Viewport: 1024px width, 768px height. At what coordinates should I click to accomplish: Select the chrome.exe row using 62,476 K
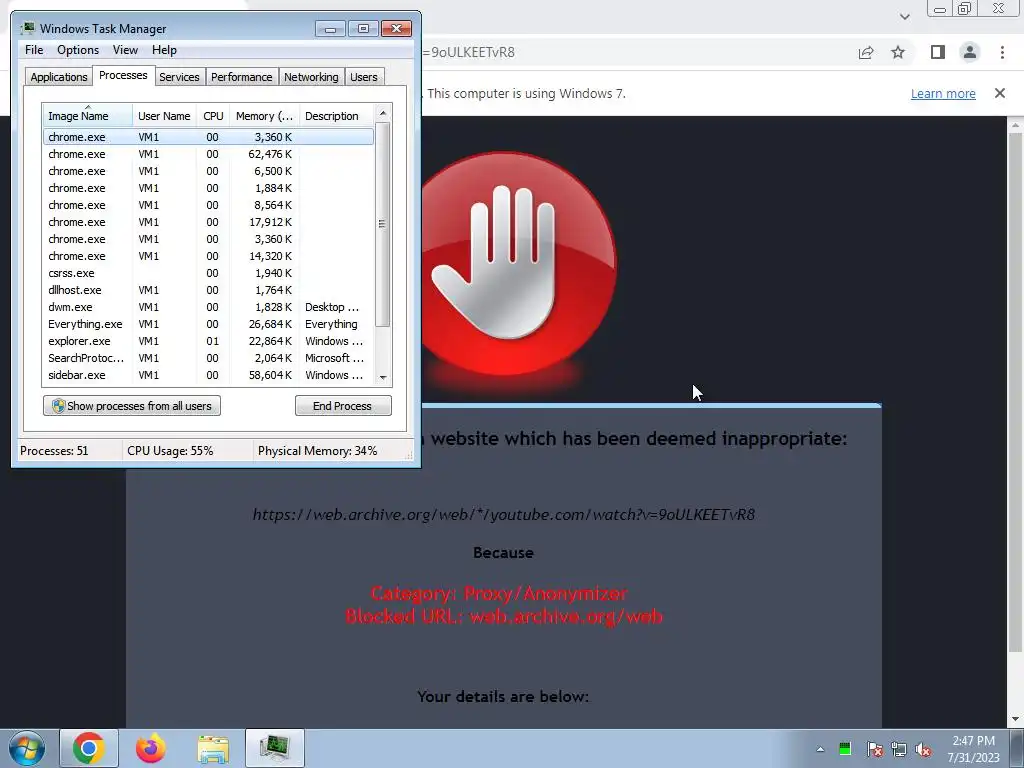tap(208, 154)
